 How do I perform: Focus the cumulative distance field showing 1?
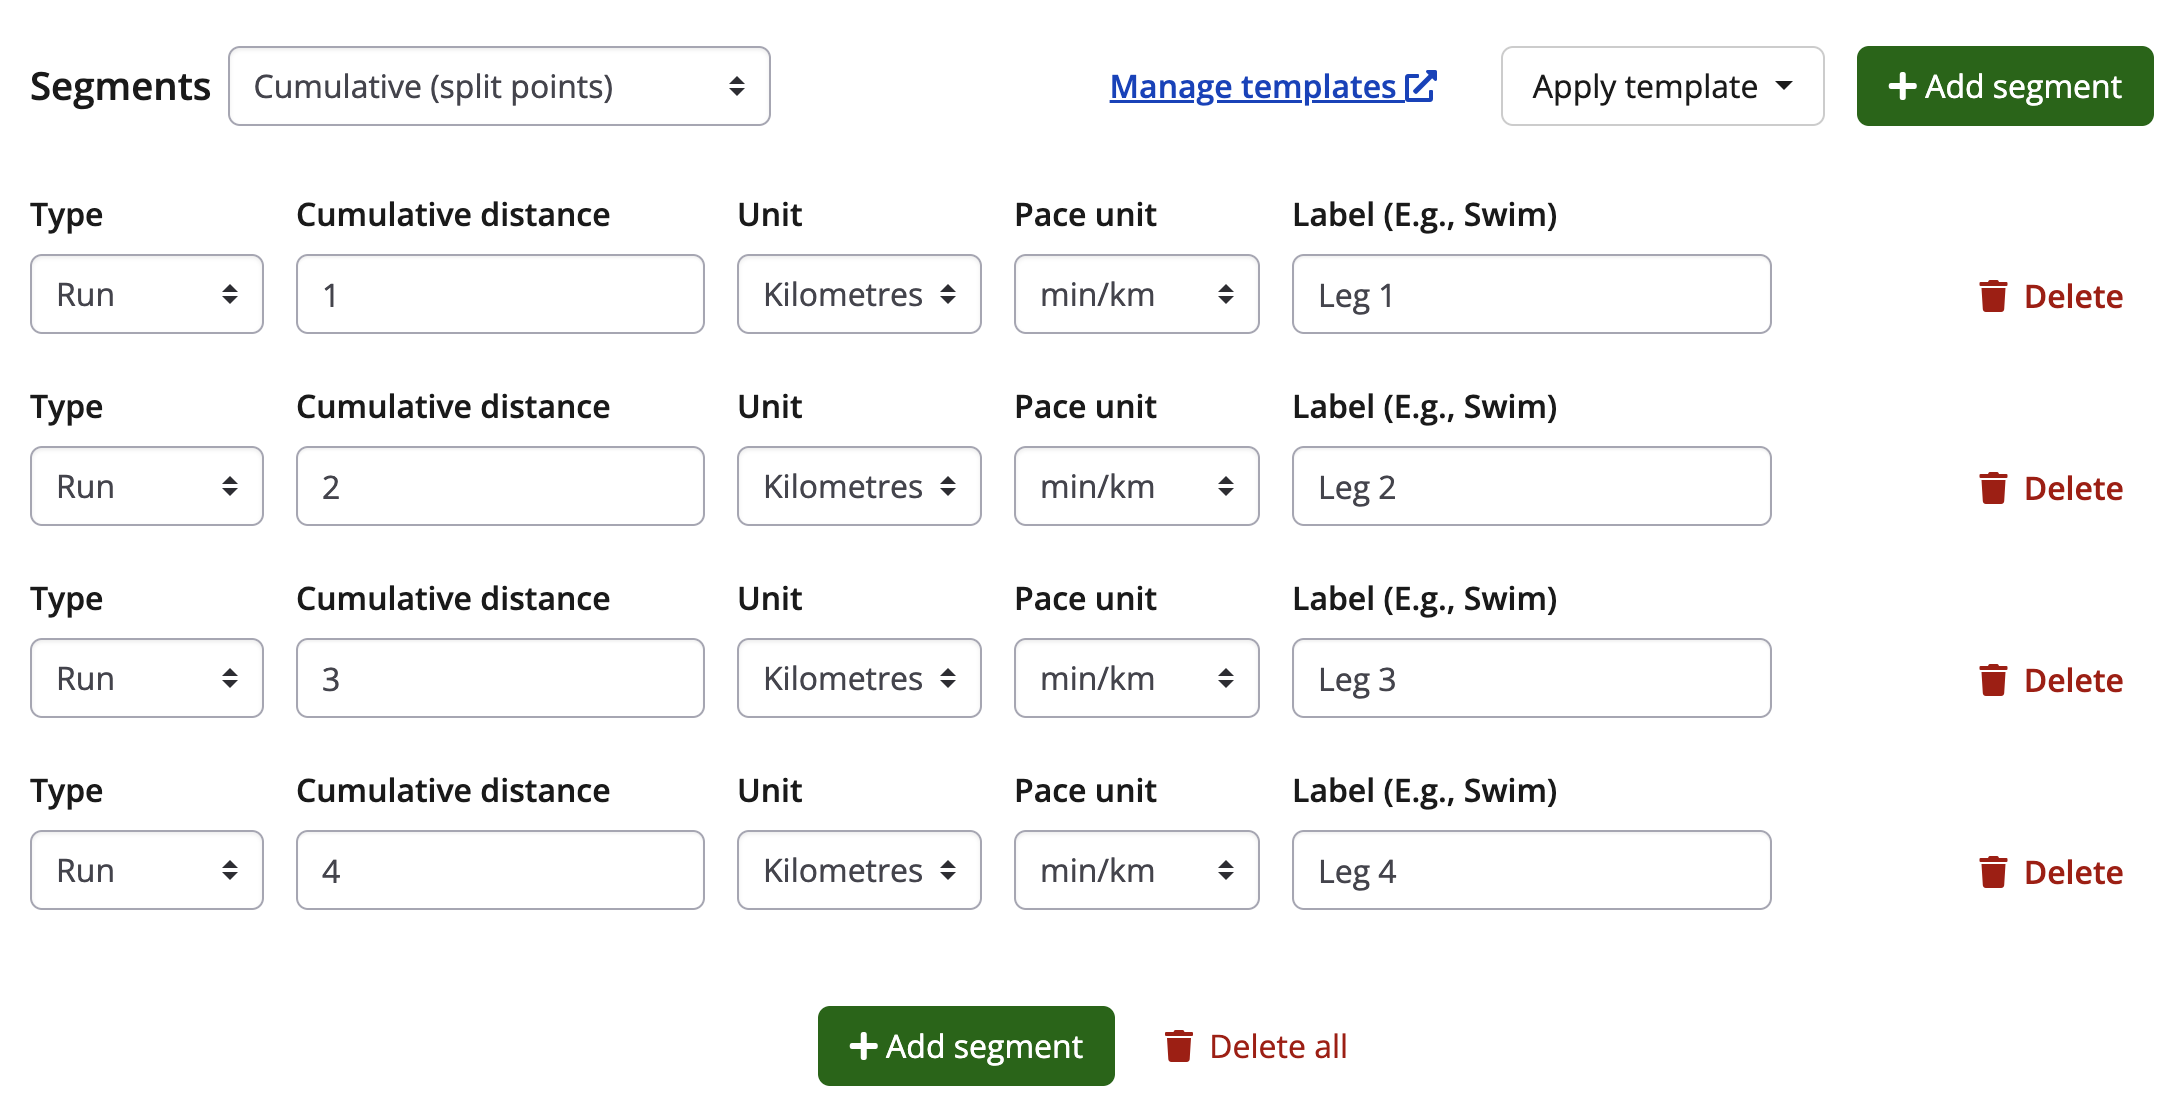click(x=500, y=295)
